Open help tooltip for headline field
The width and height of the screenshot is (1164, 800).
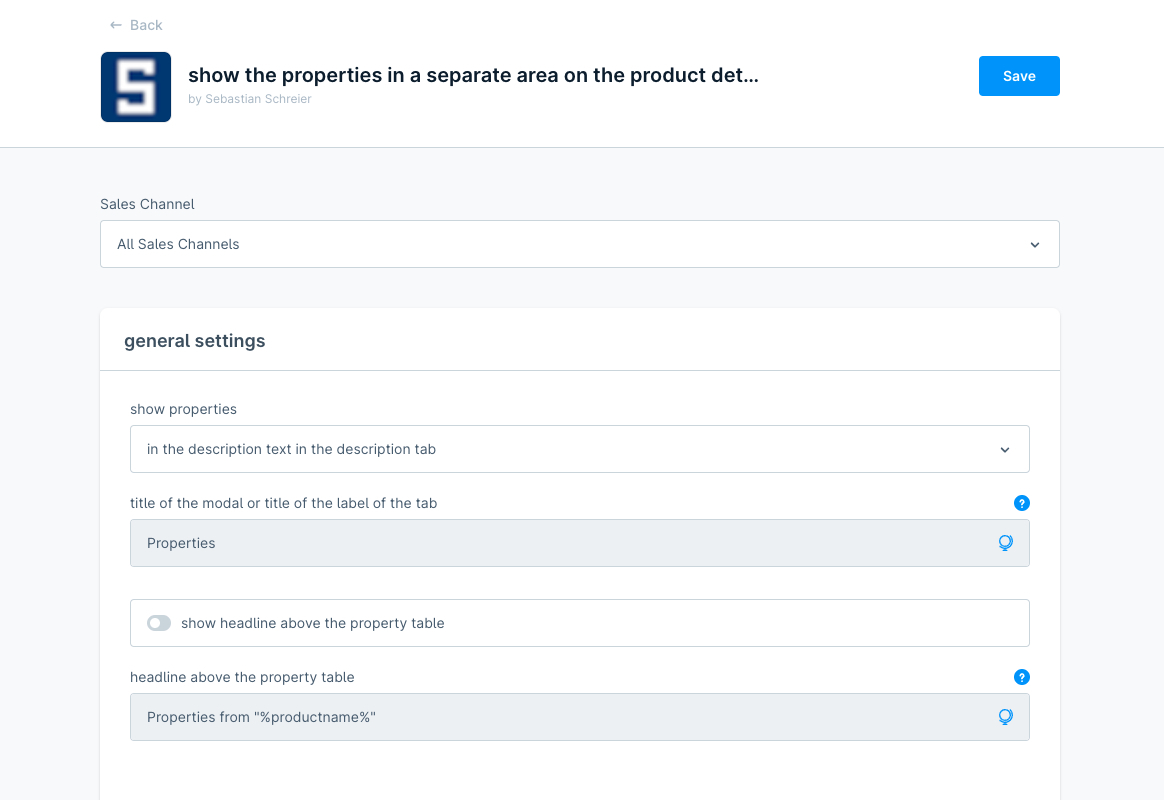tap(1021, 677)
